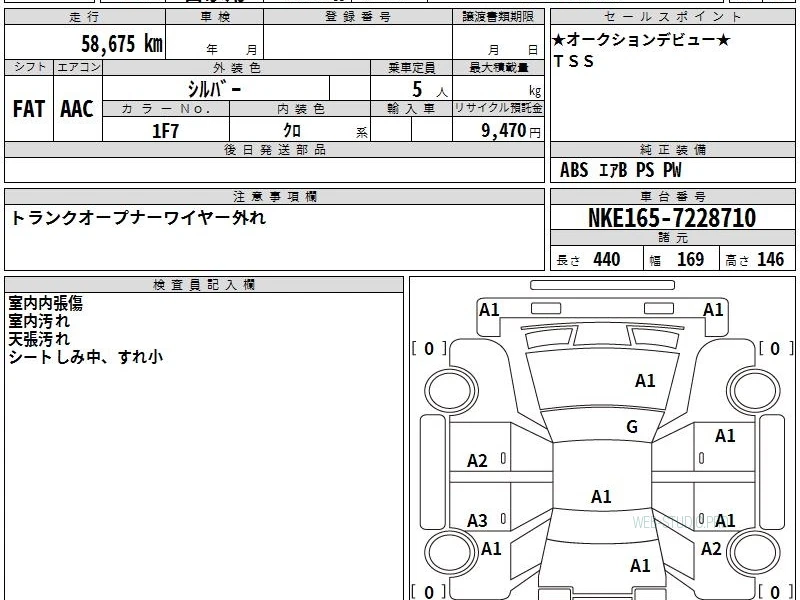800x600 pixels.
Task: Select the A1 mark on the roof
Action: 601,497
